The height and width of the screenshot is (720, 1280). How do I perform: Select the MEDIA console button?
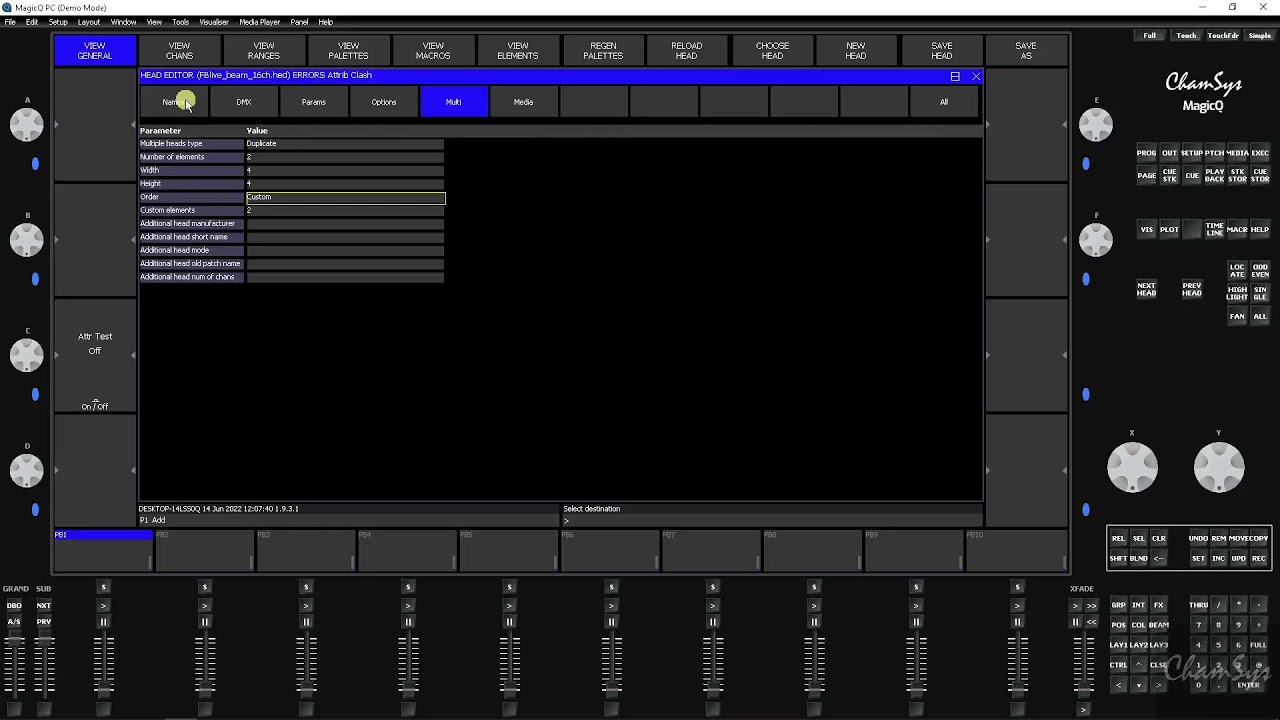point(1237,153)
